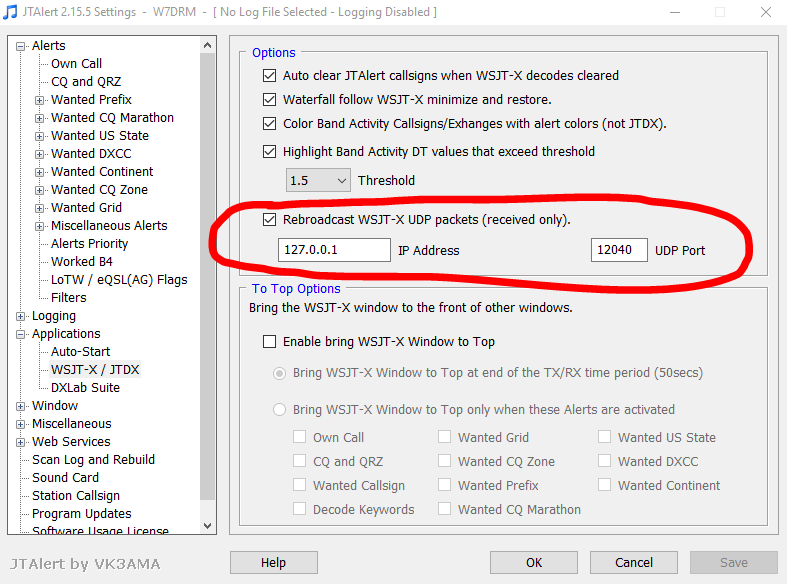Click the Cancel button
Image resolution: width=787 pixels, height=584 pixels.
(633, 563)
